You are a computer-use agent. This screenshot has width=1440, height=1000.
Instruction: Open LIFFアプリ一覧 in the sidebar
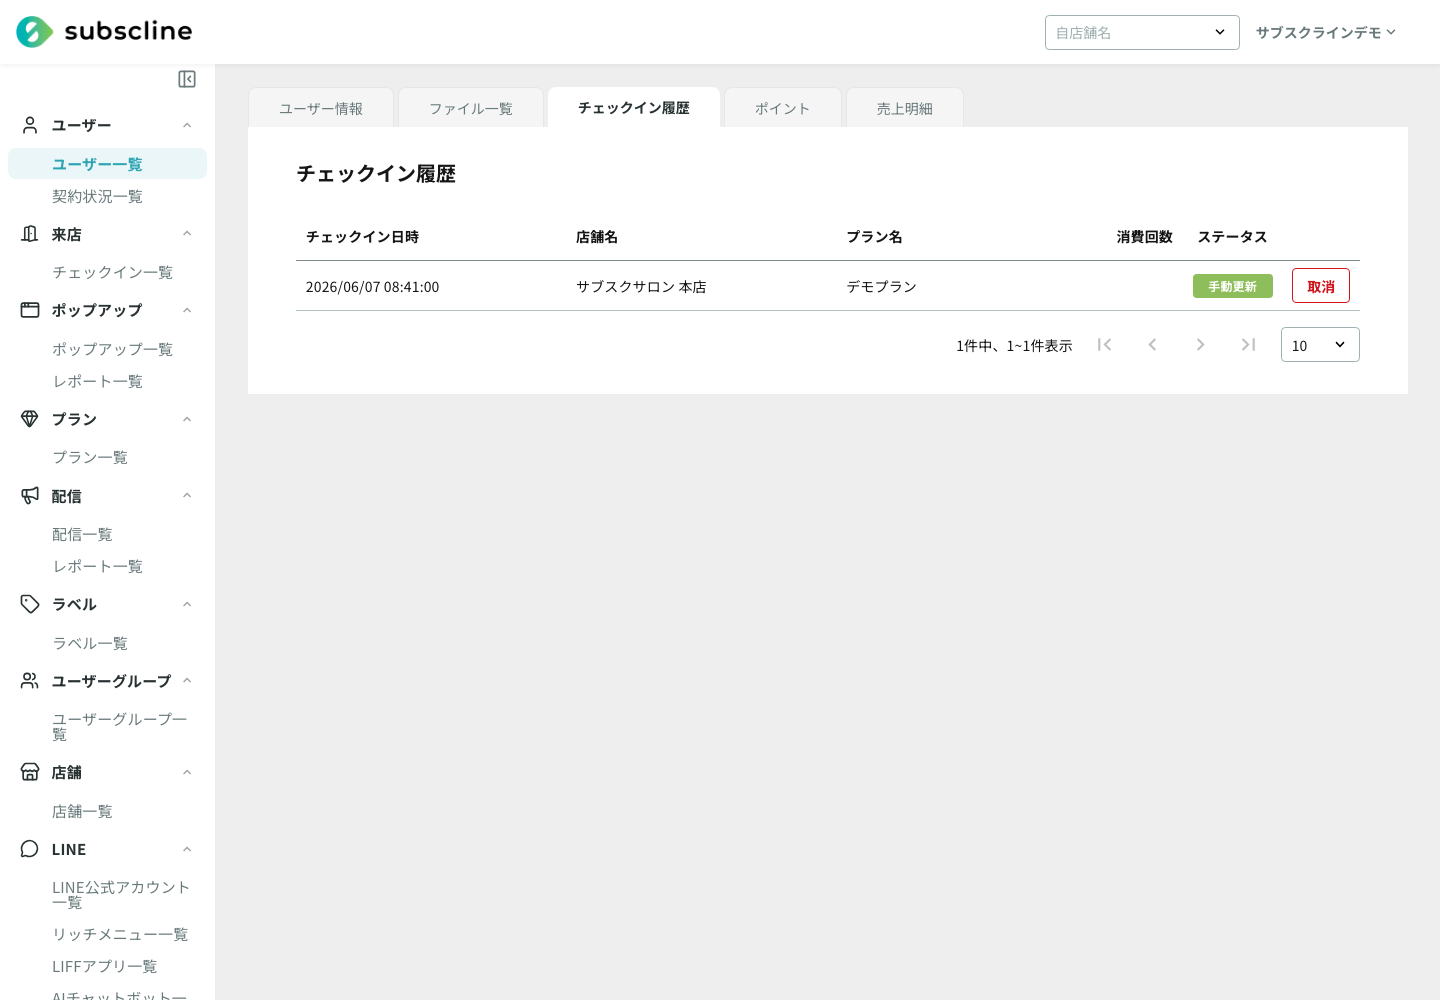(x=105, y=966)
